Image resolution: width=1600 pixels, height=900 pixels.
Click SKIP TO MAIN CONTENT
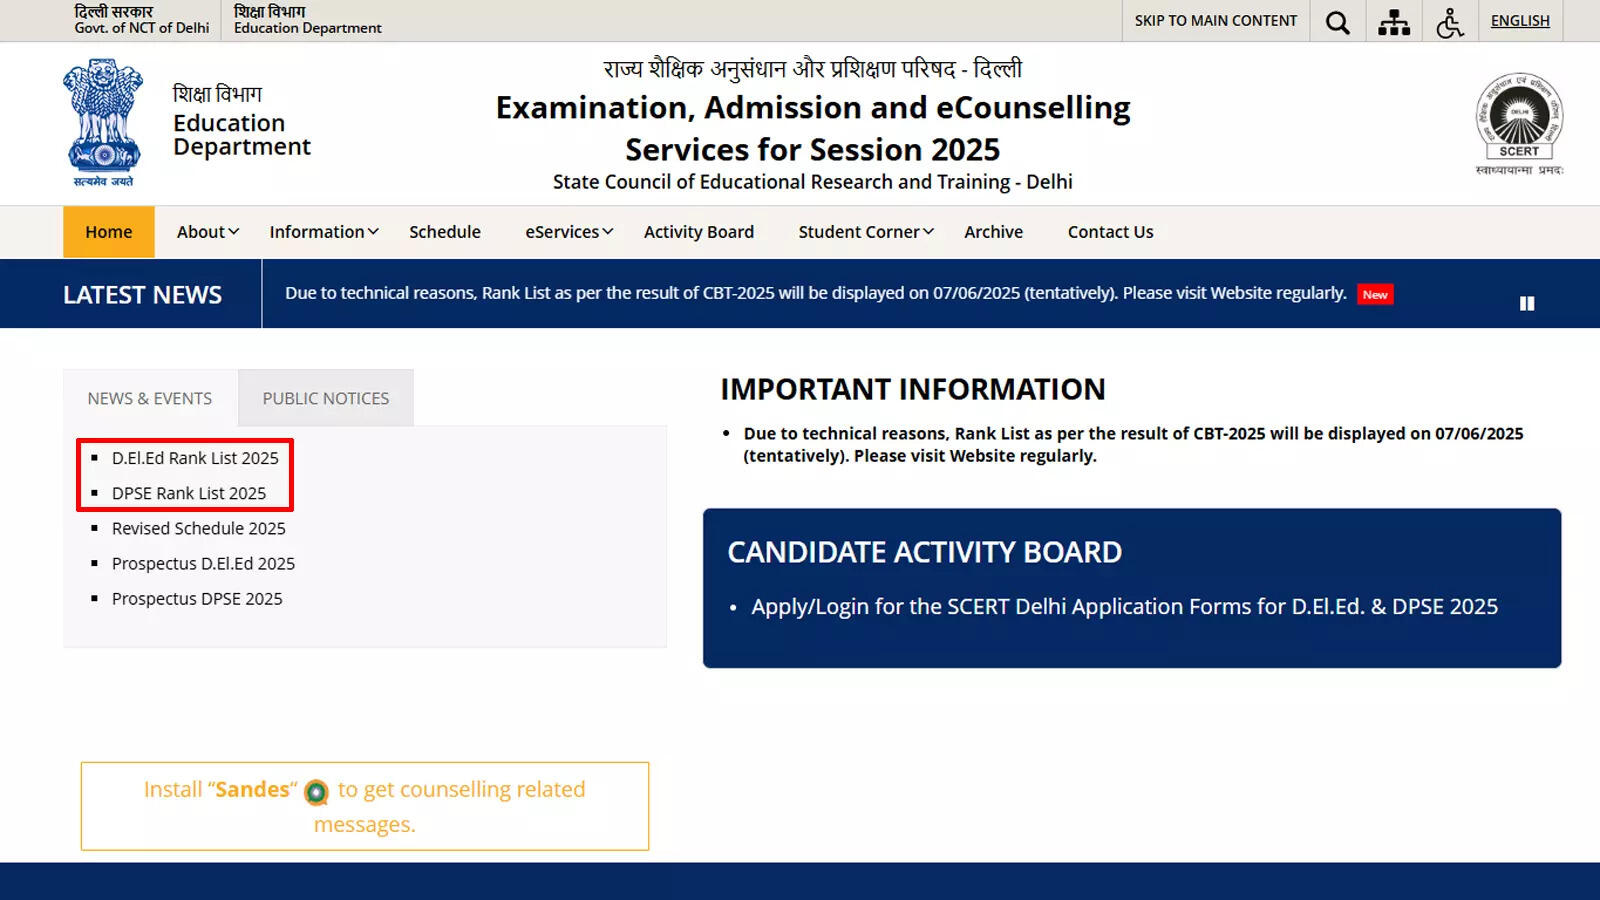(x=1215, y=21)
